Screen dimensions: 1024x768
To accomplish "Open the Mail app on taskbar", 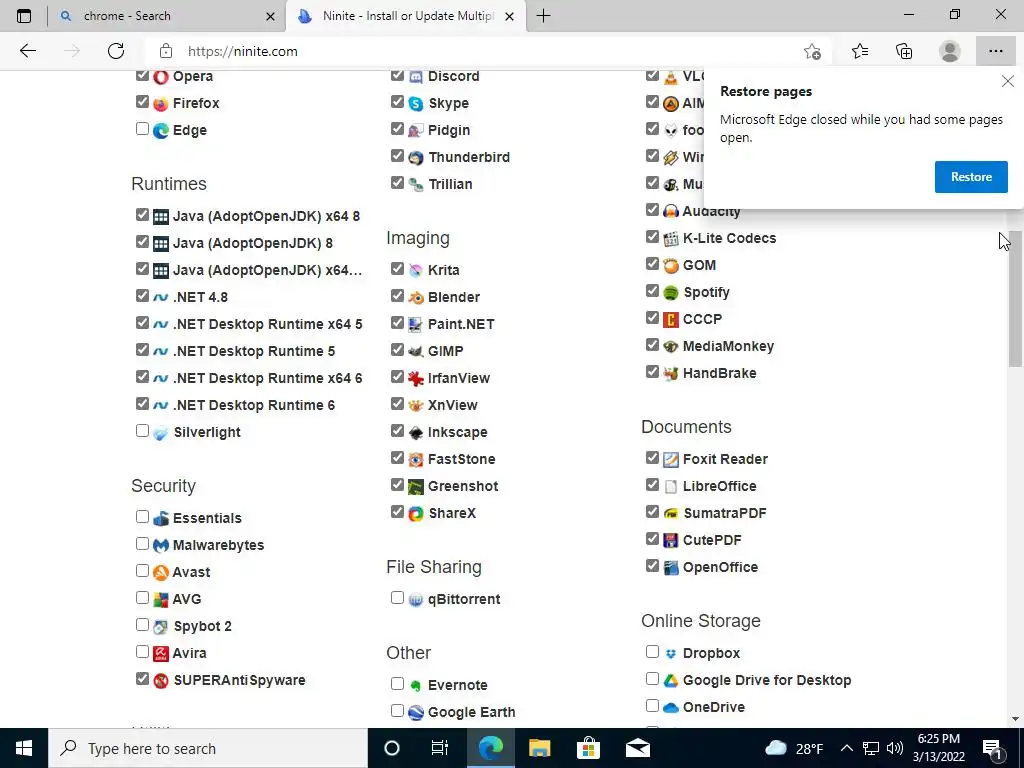I will tap(638, 748).
